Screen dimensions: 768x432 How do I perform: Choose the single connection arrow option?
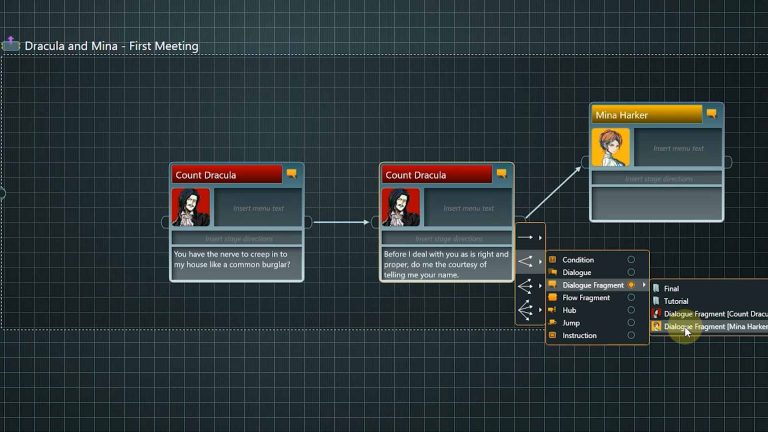click(x=525, y=237)
